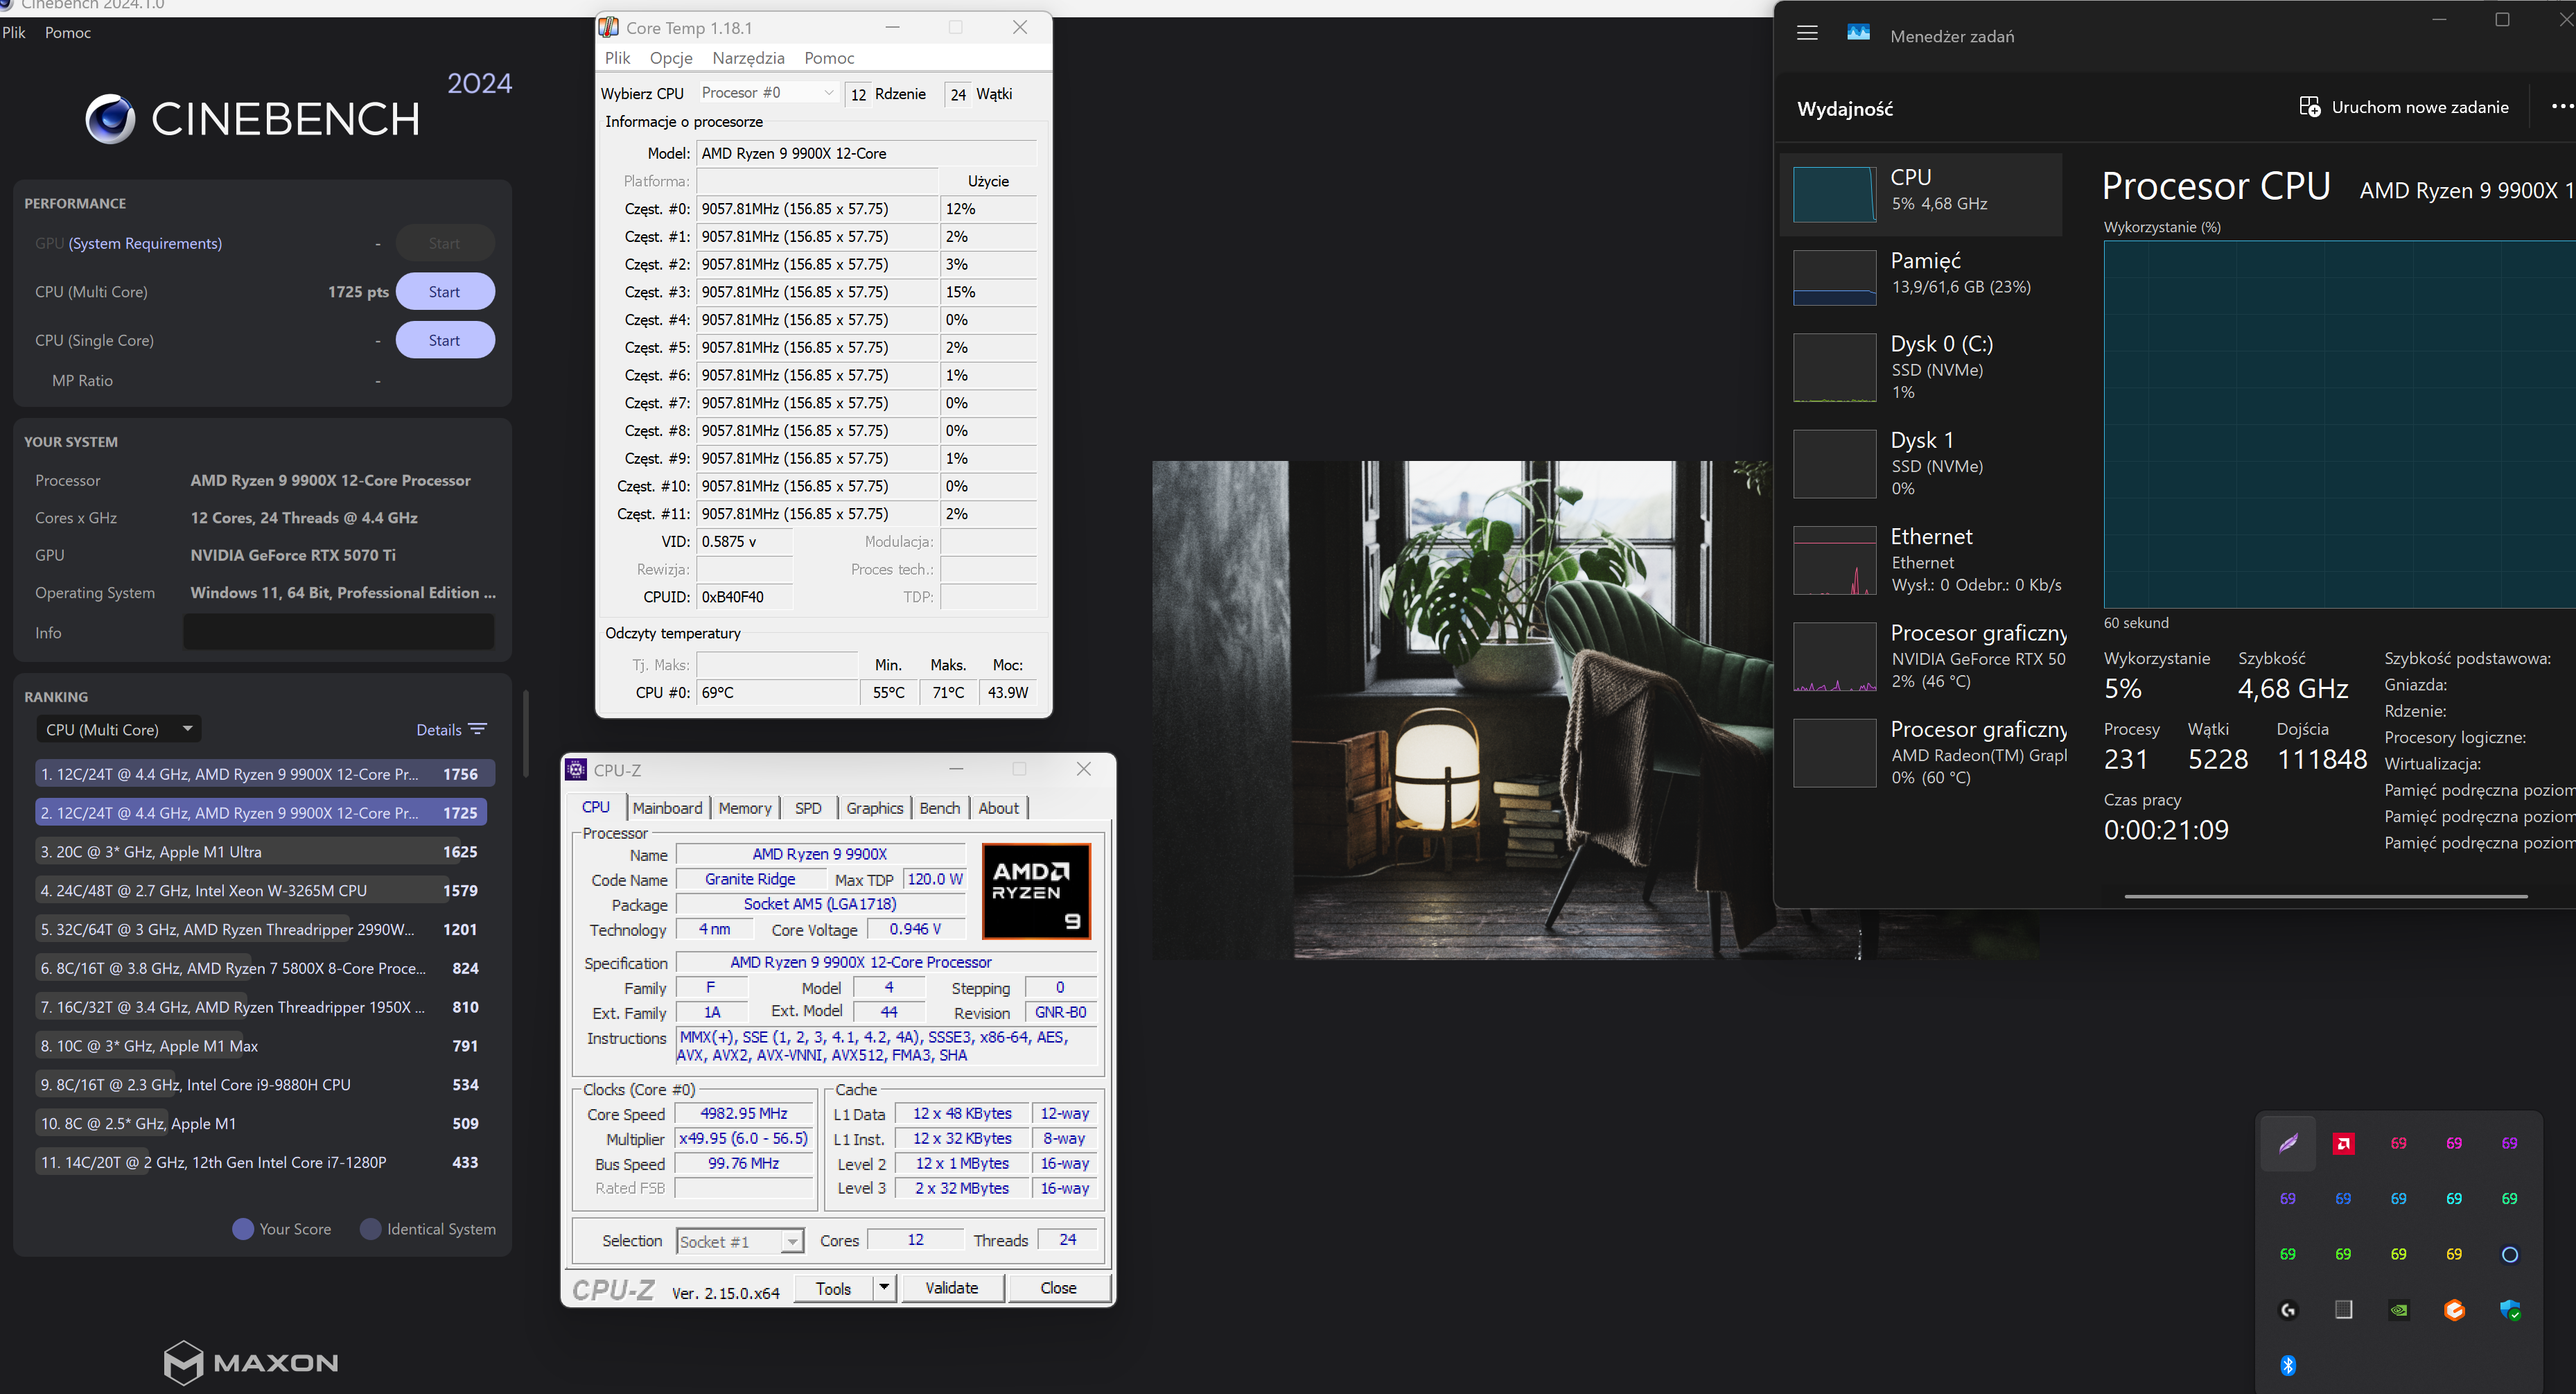Open the Procesor #0 dropdown in Core Temp
2576x1394 pixels.
(x=767, y=92)
